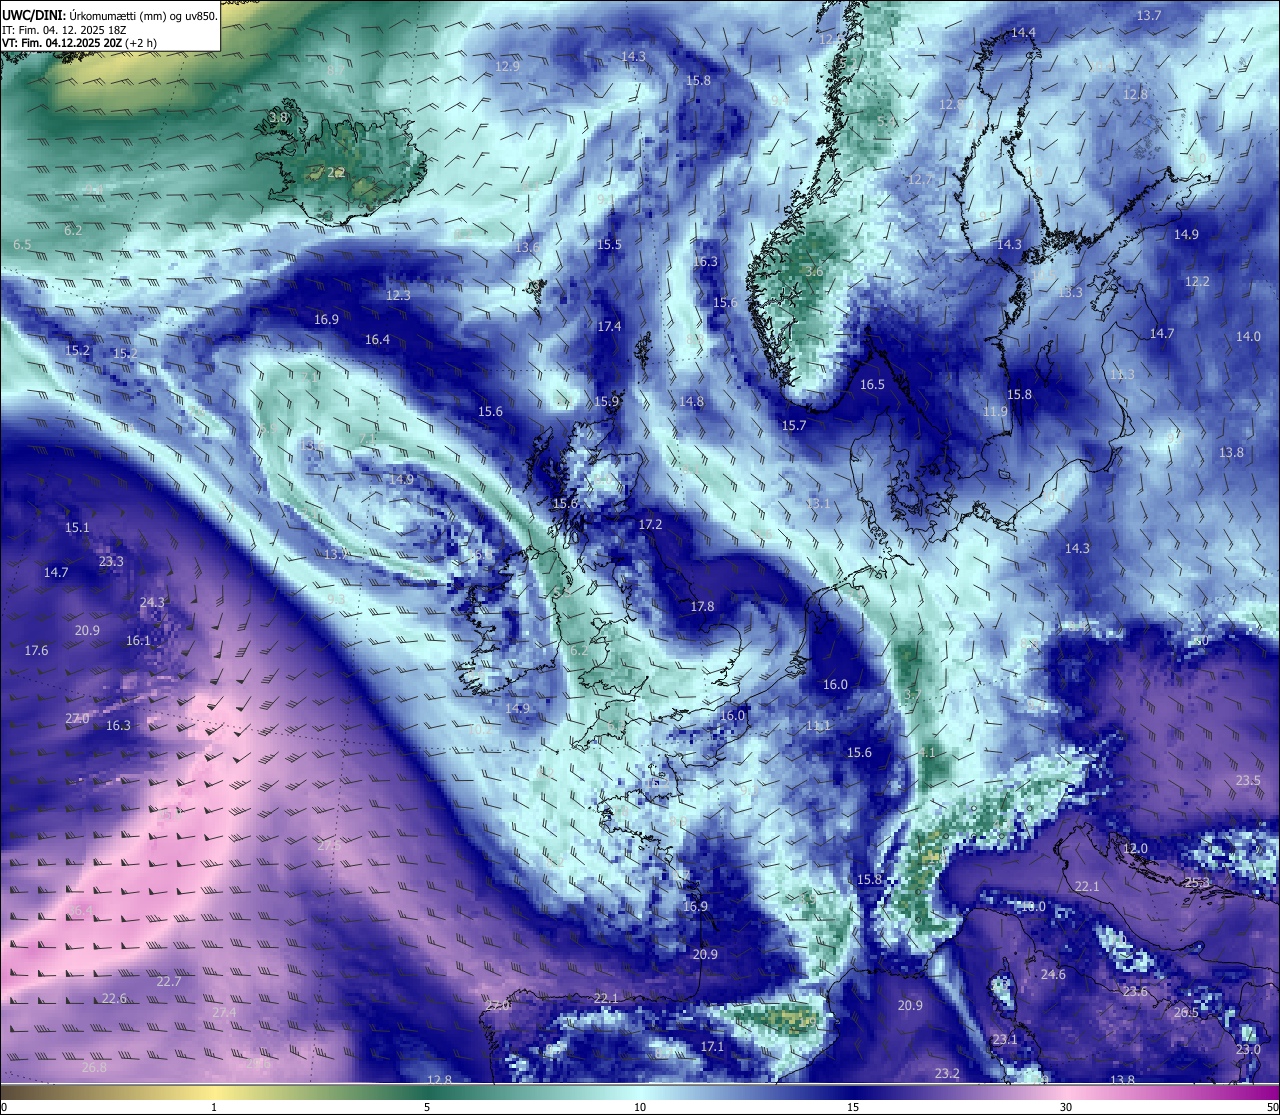Click the 27.4 value label

pyautogui.click(x=224, y=1013)
